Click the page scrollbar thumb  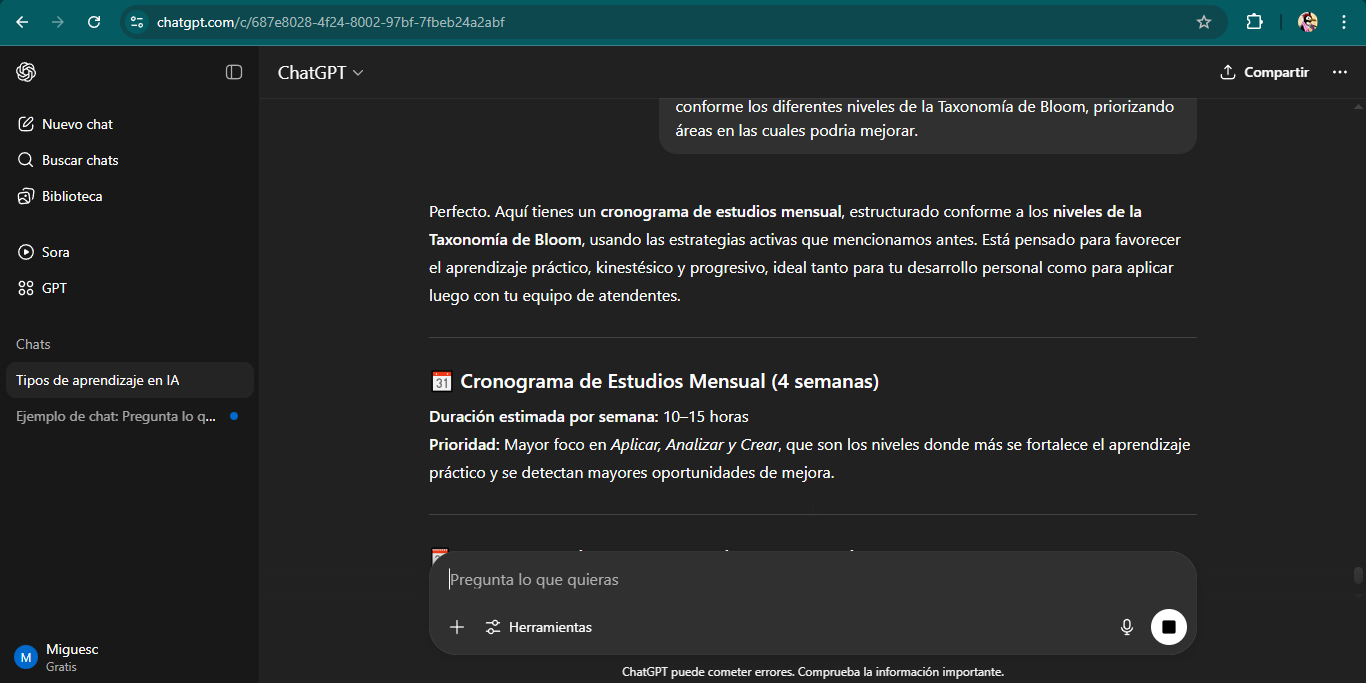(1358, 575)
